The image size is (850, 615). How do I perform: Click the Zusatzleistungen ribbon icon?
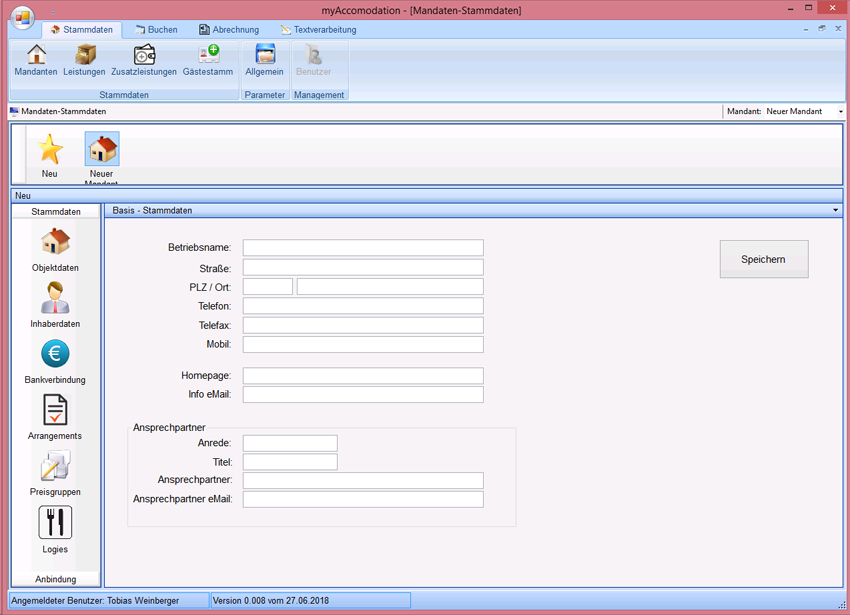[144, 60]
